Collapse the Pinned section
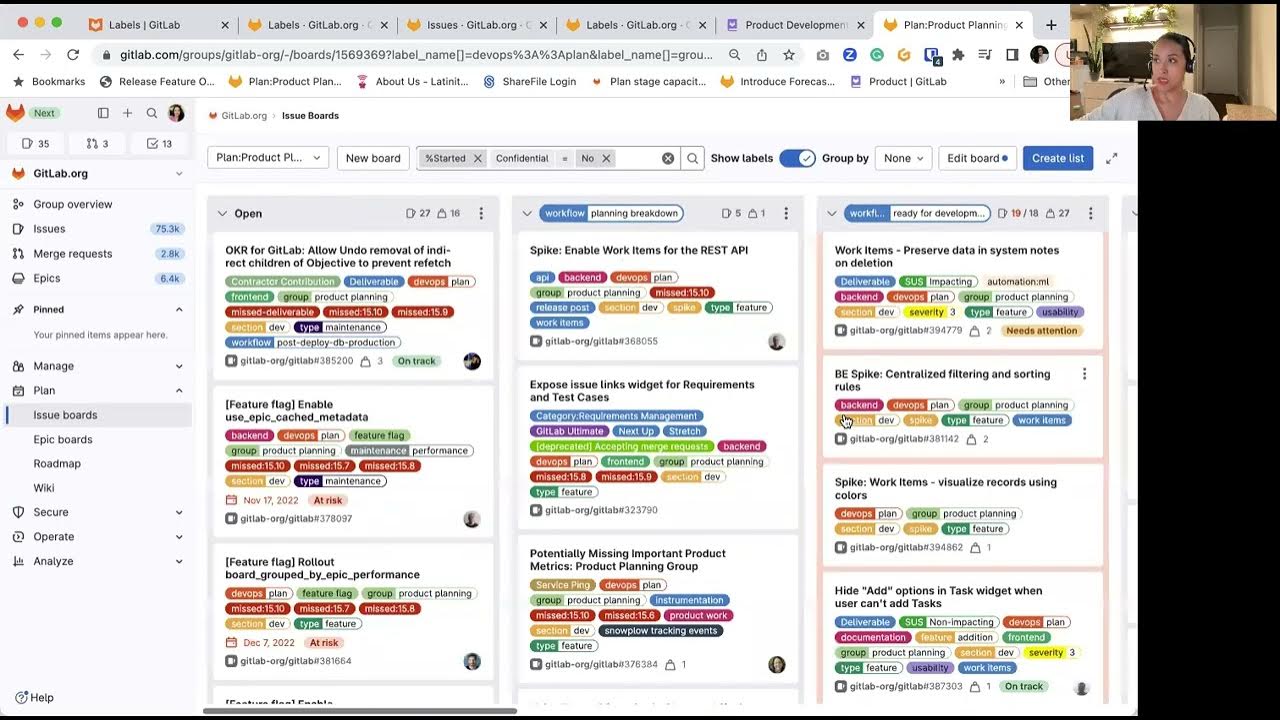Viewport: 1280px width, 720px height. pos(179,310)
